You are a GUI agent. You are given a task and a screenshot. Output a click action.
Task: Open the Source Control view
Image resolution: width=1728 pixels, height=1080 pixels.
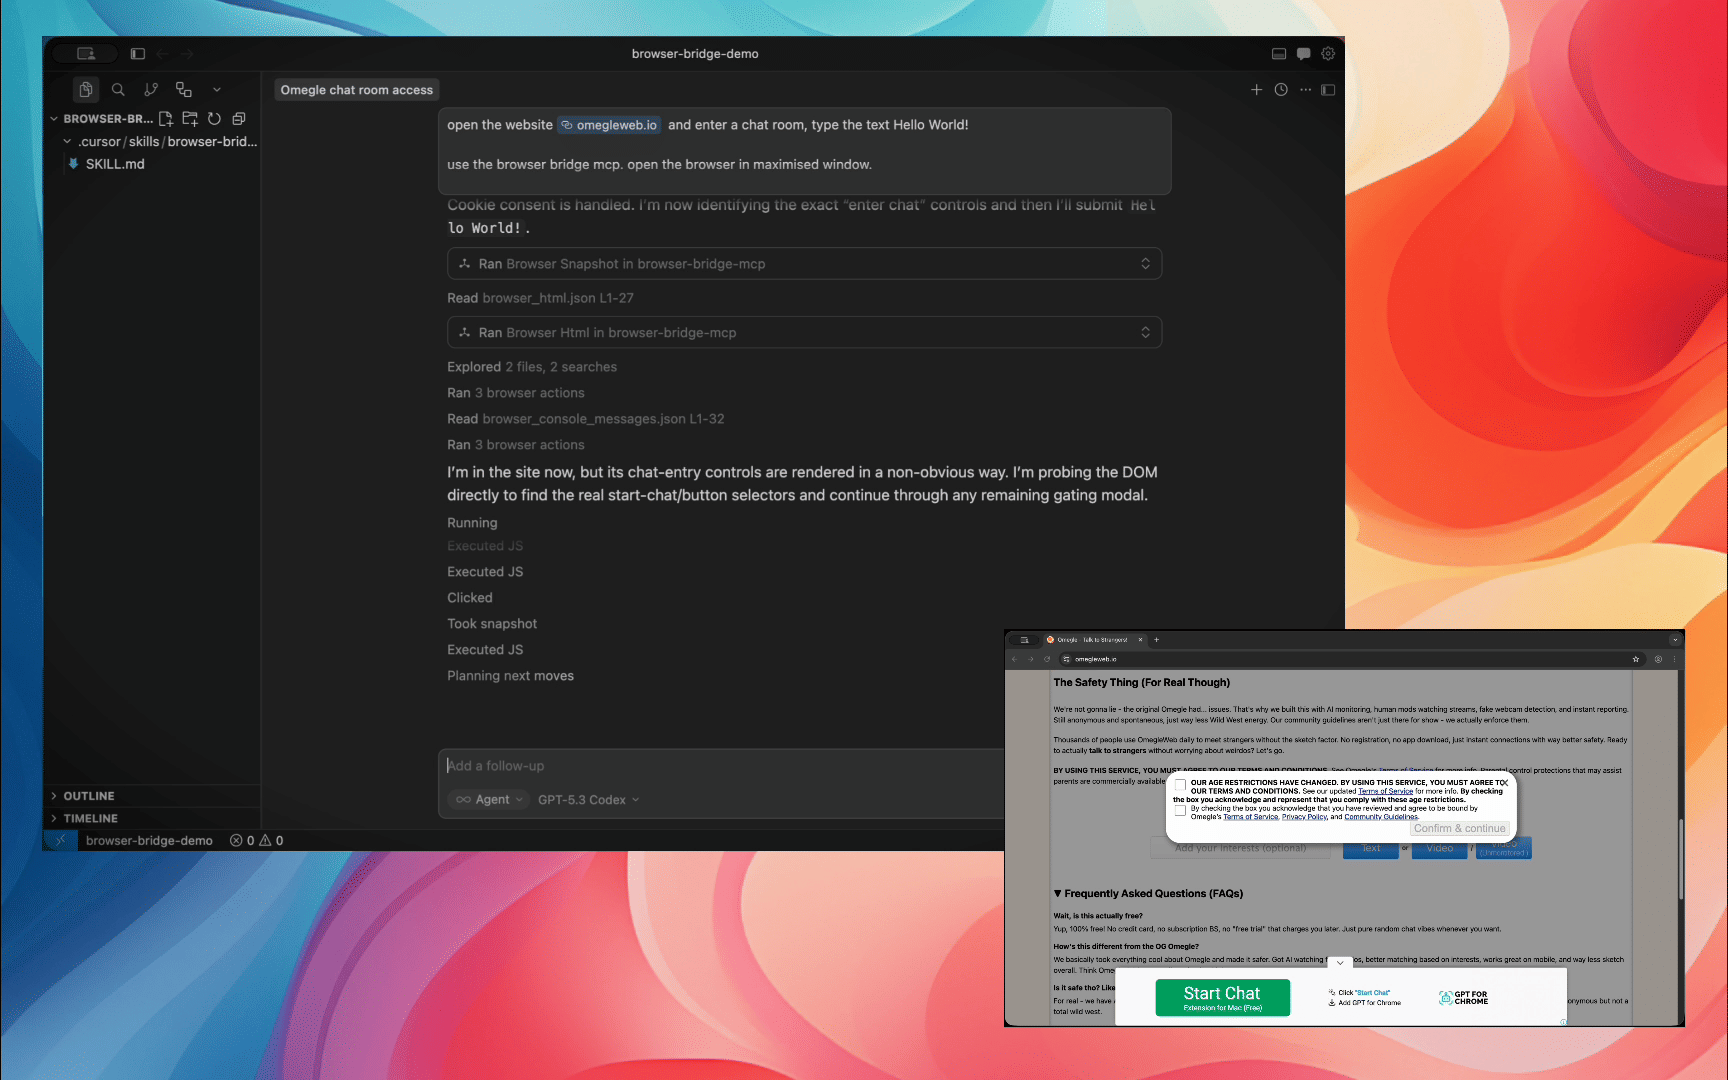coord(151,90)
